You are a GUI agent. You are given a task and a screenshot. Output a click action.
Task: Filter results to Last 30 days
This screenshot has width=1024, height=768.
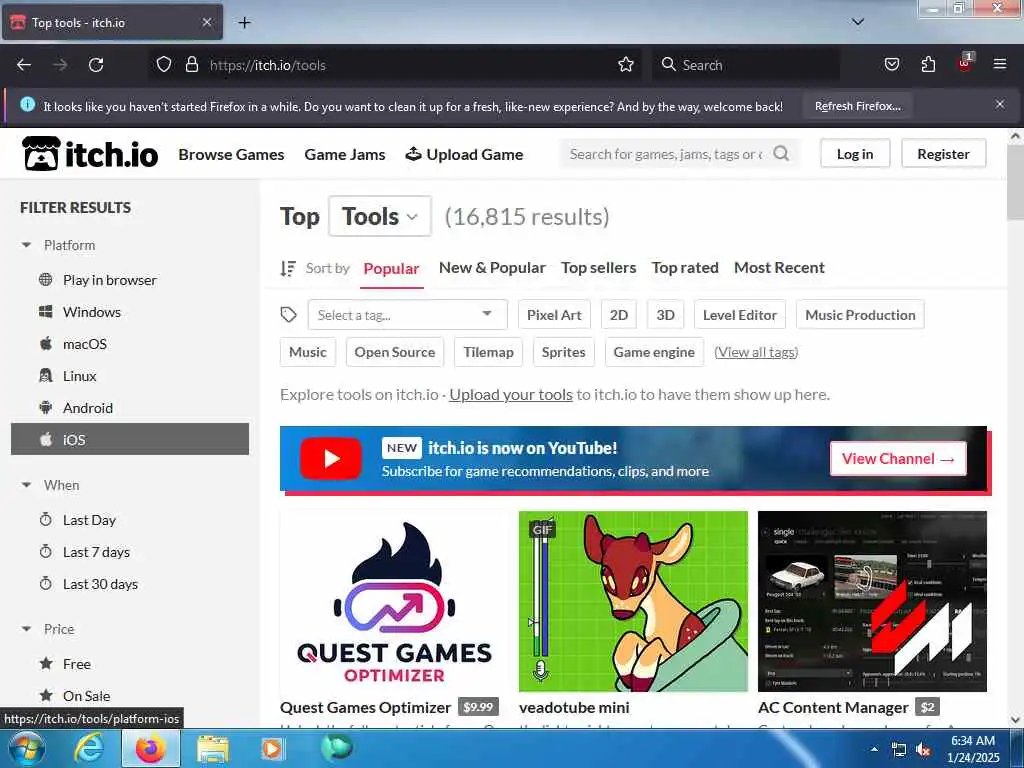point(130,584)
